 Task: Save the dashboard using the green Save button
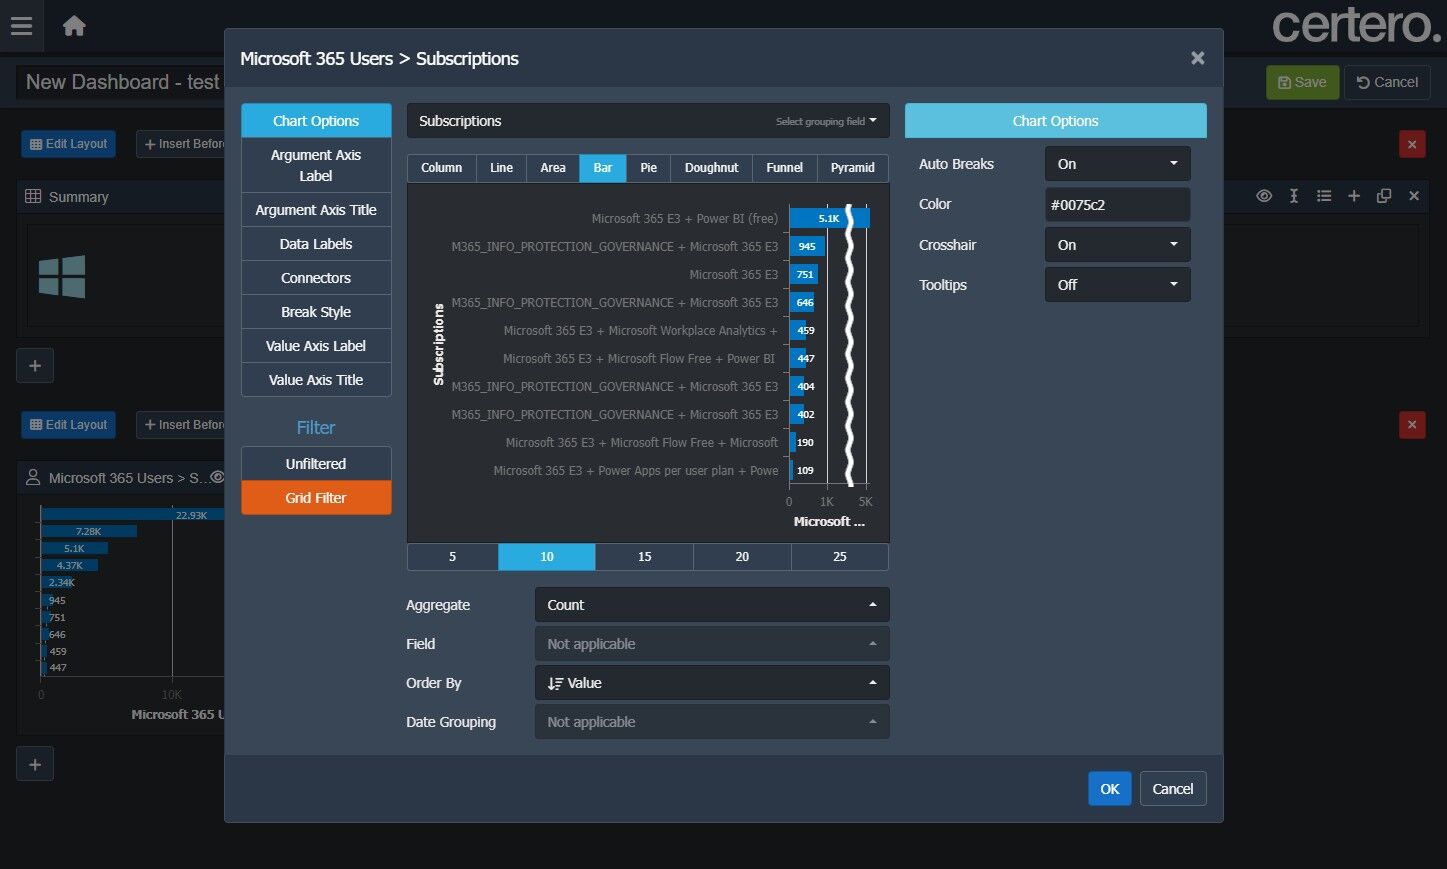[x=1302, y=82]
